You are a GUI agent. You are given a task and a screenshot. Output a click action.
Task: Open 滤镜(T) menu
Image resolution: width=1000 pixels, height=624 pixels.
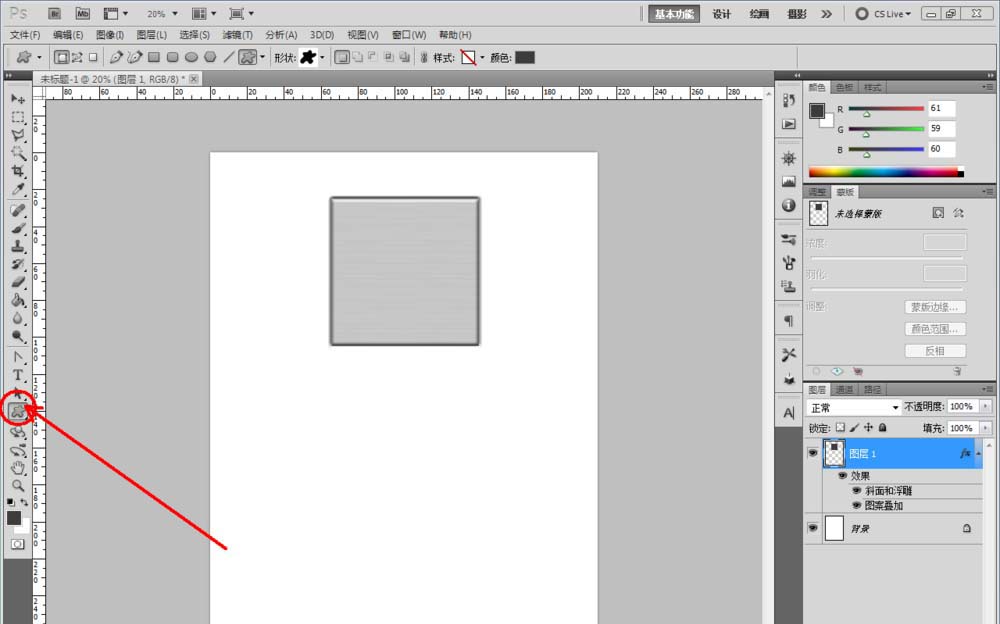[237, 35]
